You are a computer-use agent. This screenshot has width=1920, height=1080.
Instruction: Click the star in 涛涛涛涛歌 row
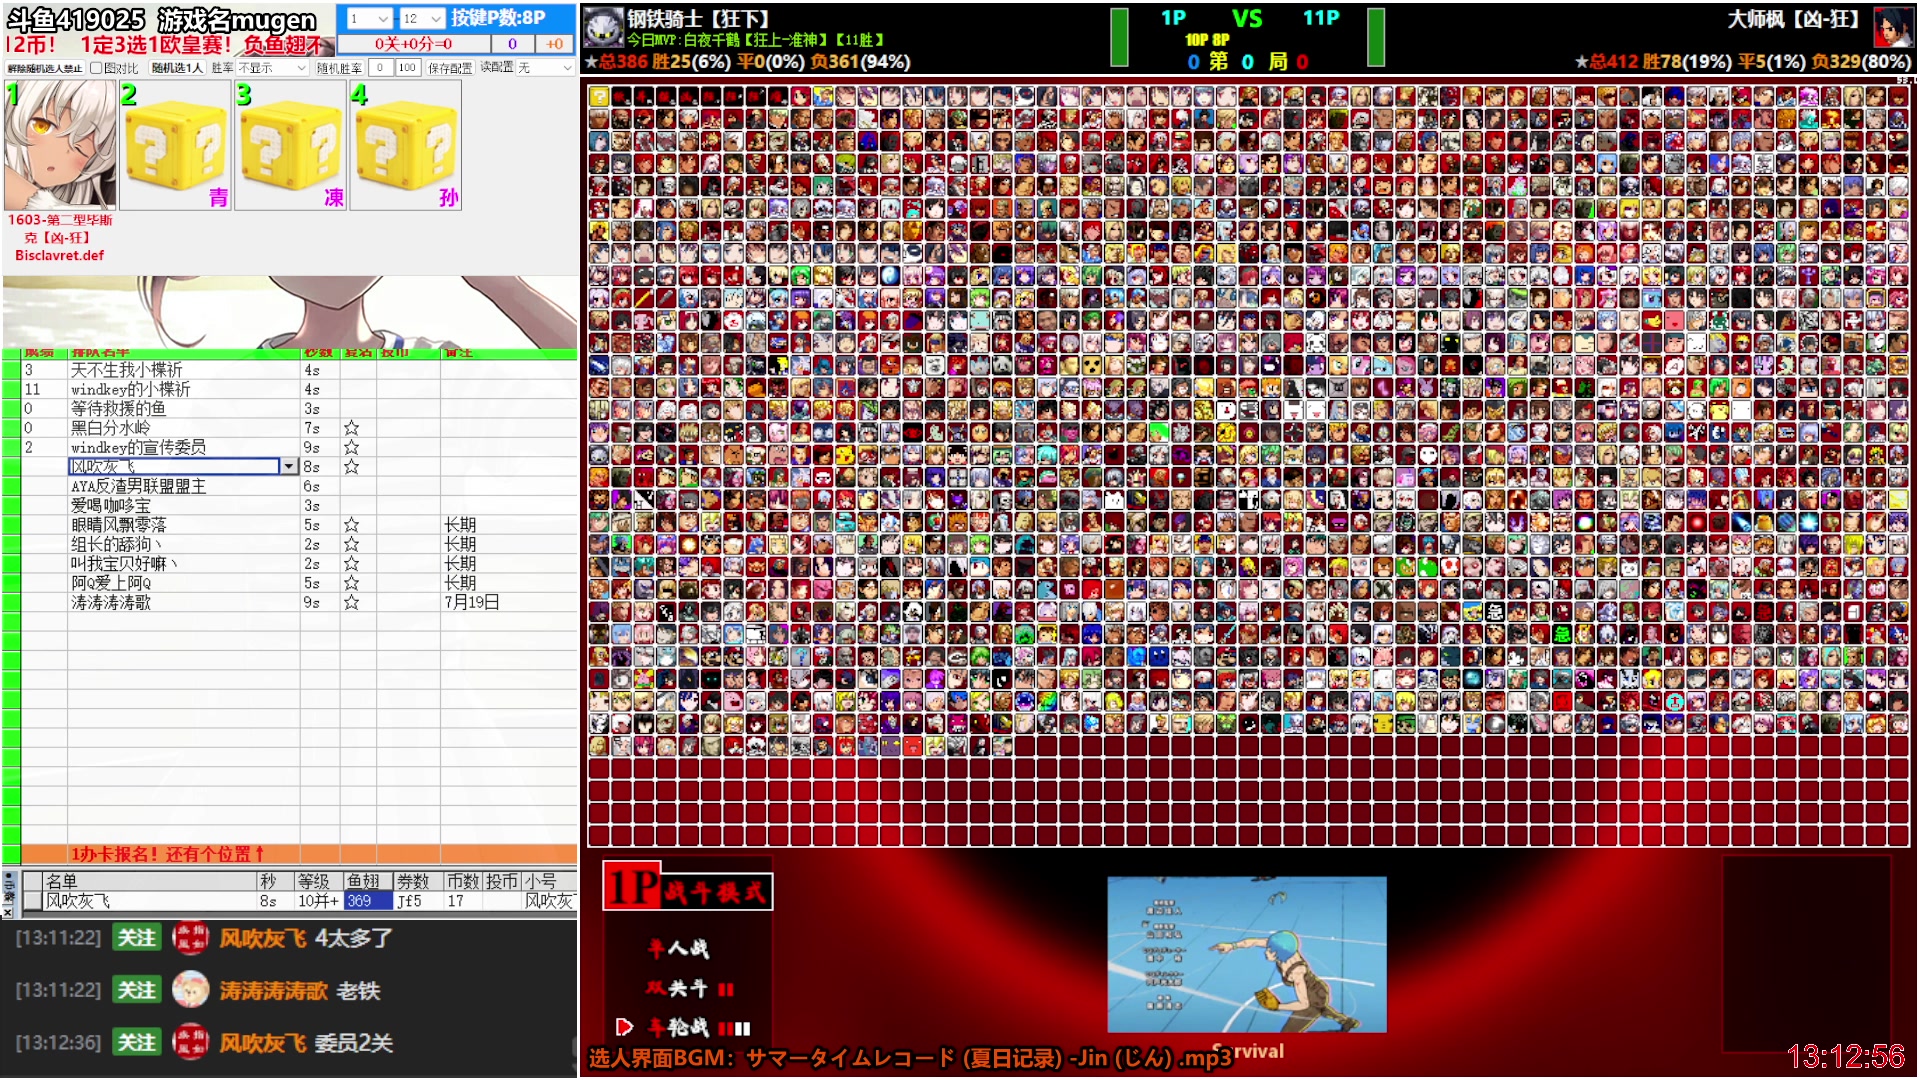(351, 603)
